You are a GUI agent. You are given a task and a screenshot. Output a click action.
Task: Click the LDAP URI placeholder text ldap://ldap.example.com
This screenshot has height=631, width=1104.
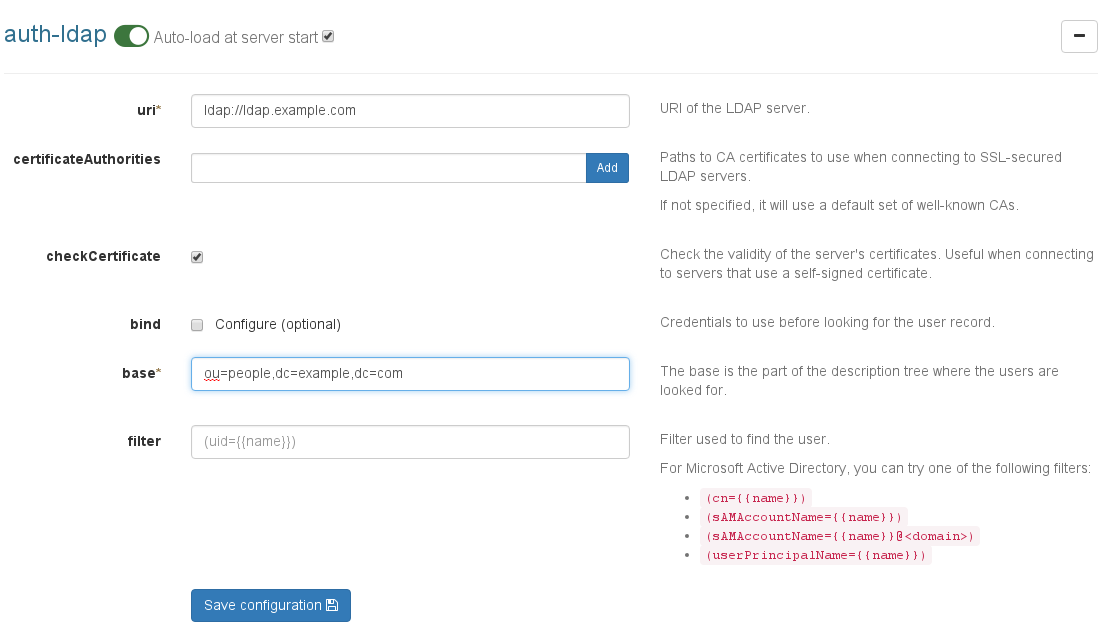click(278, 110)
